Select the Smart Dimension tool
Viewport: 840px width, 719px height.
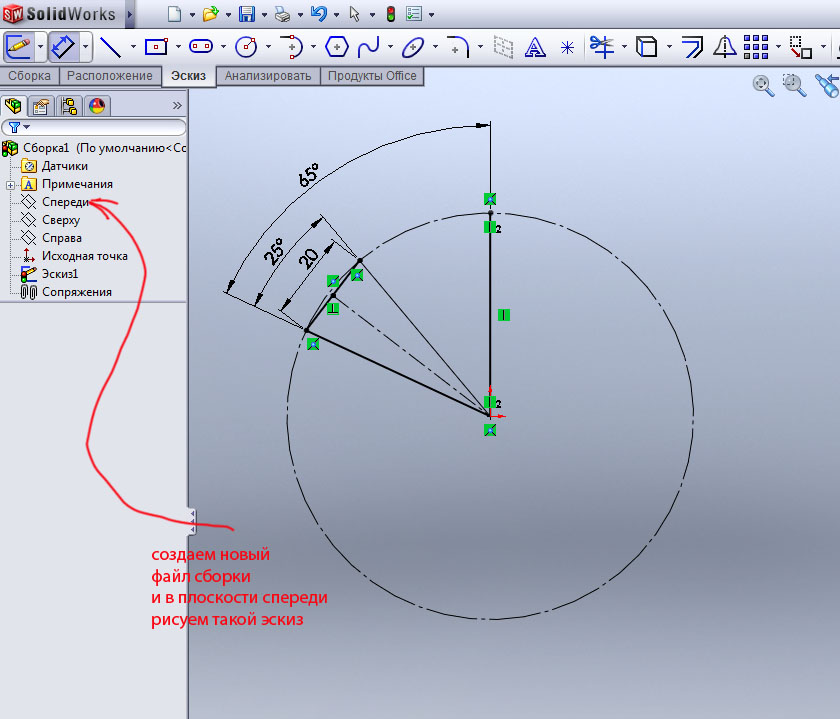[63, 46]
